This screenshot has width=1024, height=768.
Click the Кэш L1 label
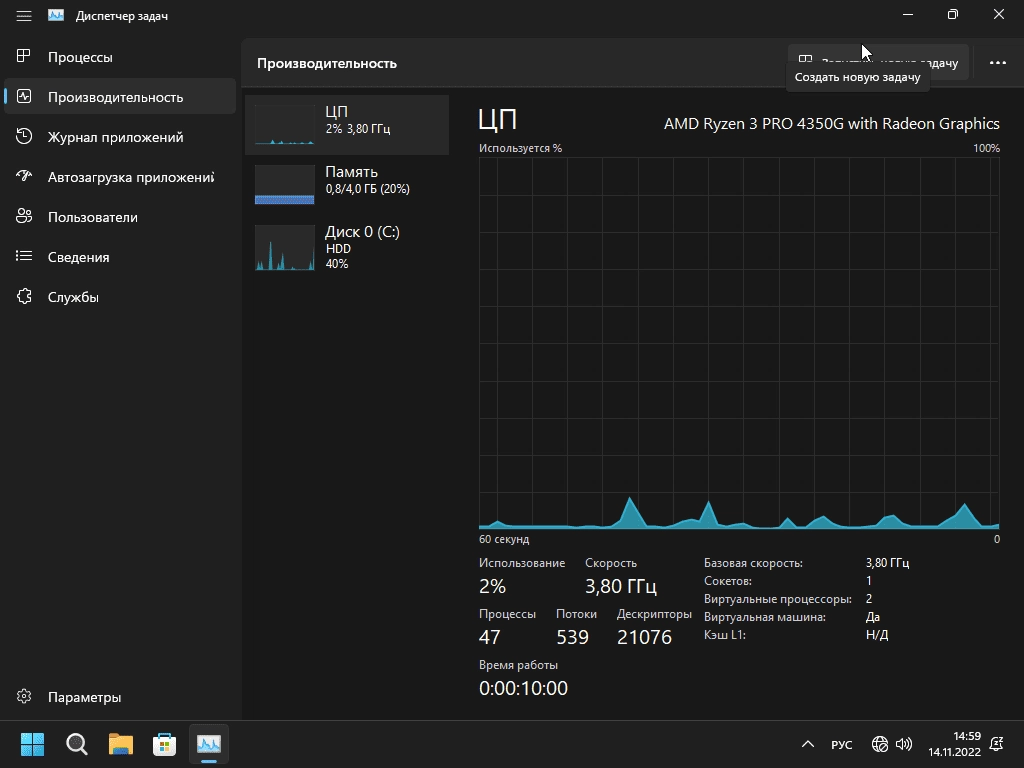point(725,635)
